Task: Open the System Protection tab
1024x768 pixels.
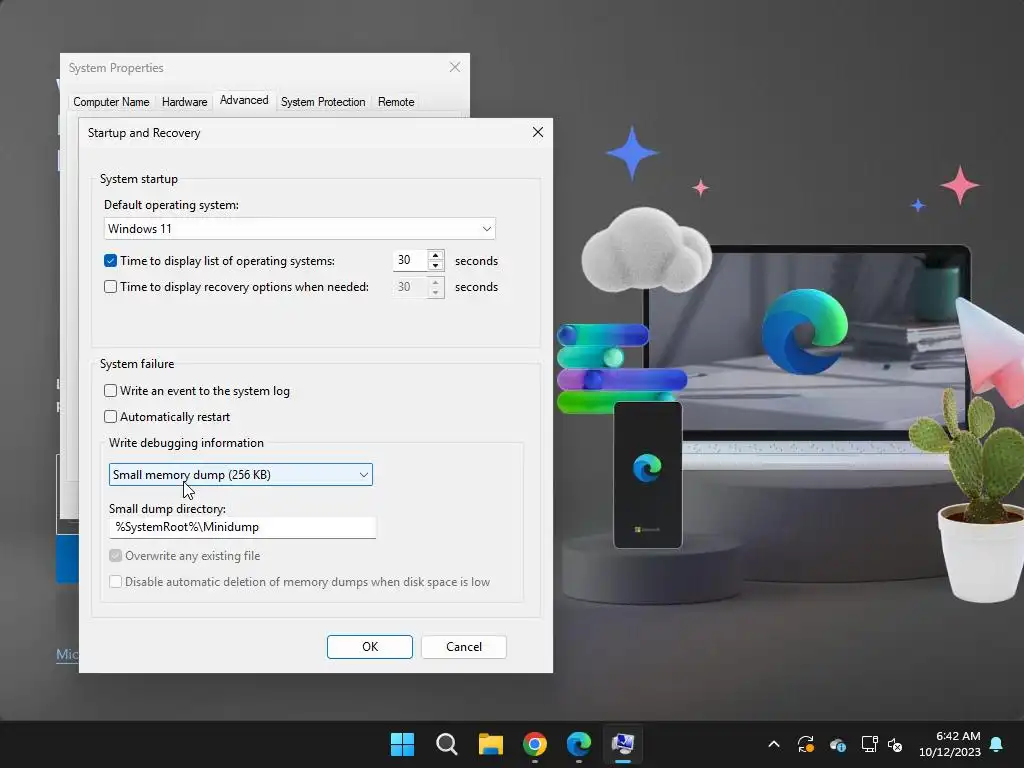Action: pyautogui.click(x=323, y=102)
